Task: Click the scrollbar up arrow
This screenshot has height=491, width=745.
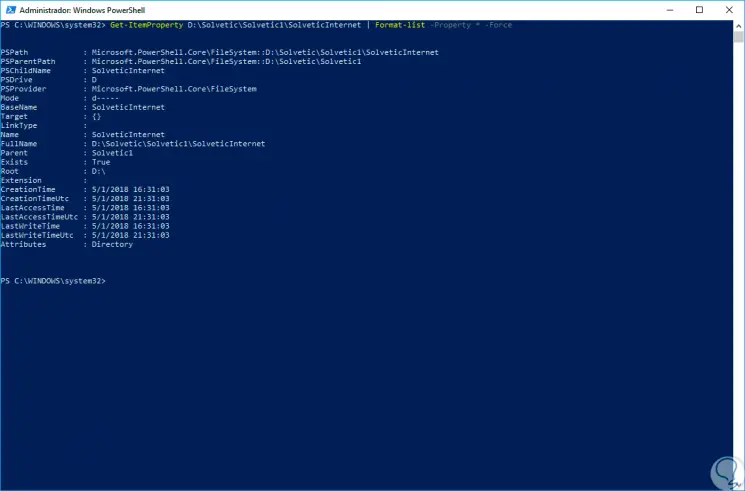Action: [x=738, y=23]
